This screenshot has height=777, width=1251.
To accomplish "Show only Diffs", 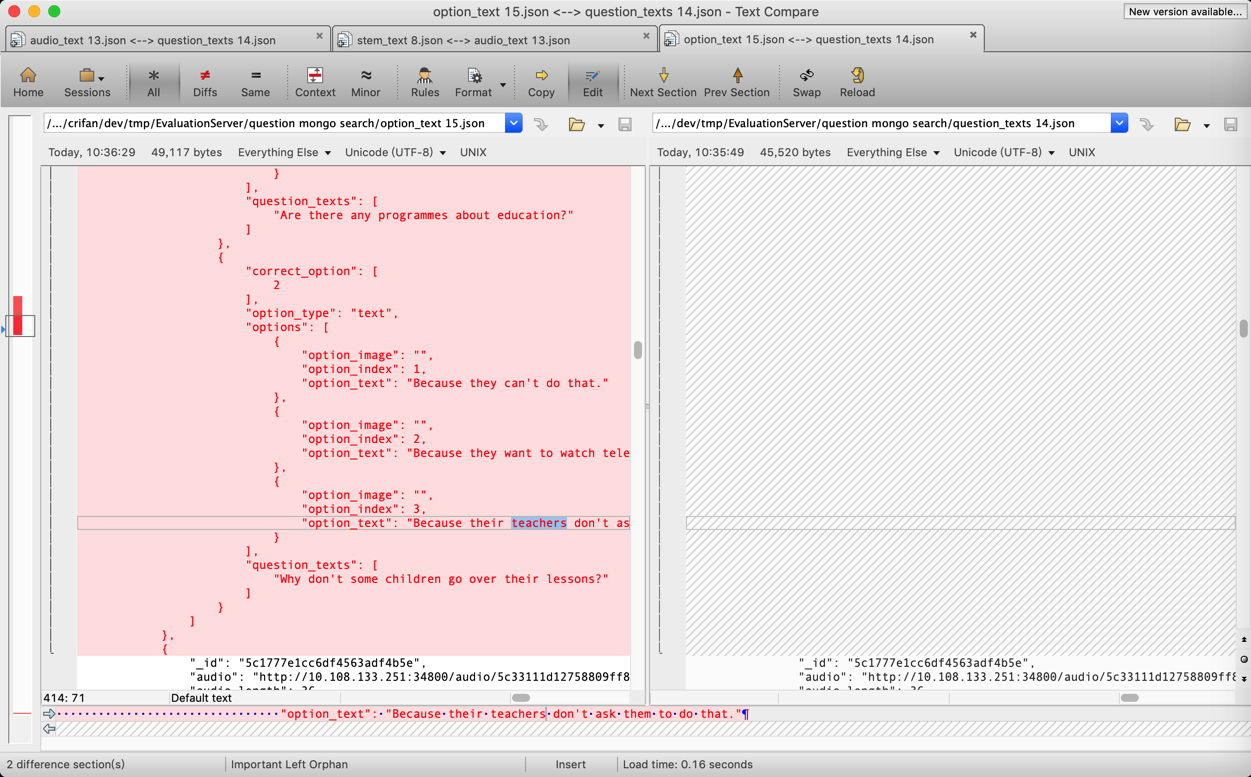I will [205, 82].
